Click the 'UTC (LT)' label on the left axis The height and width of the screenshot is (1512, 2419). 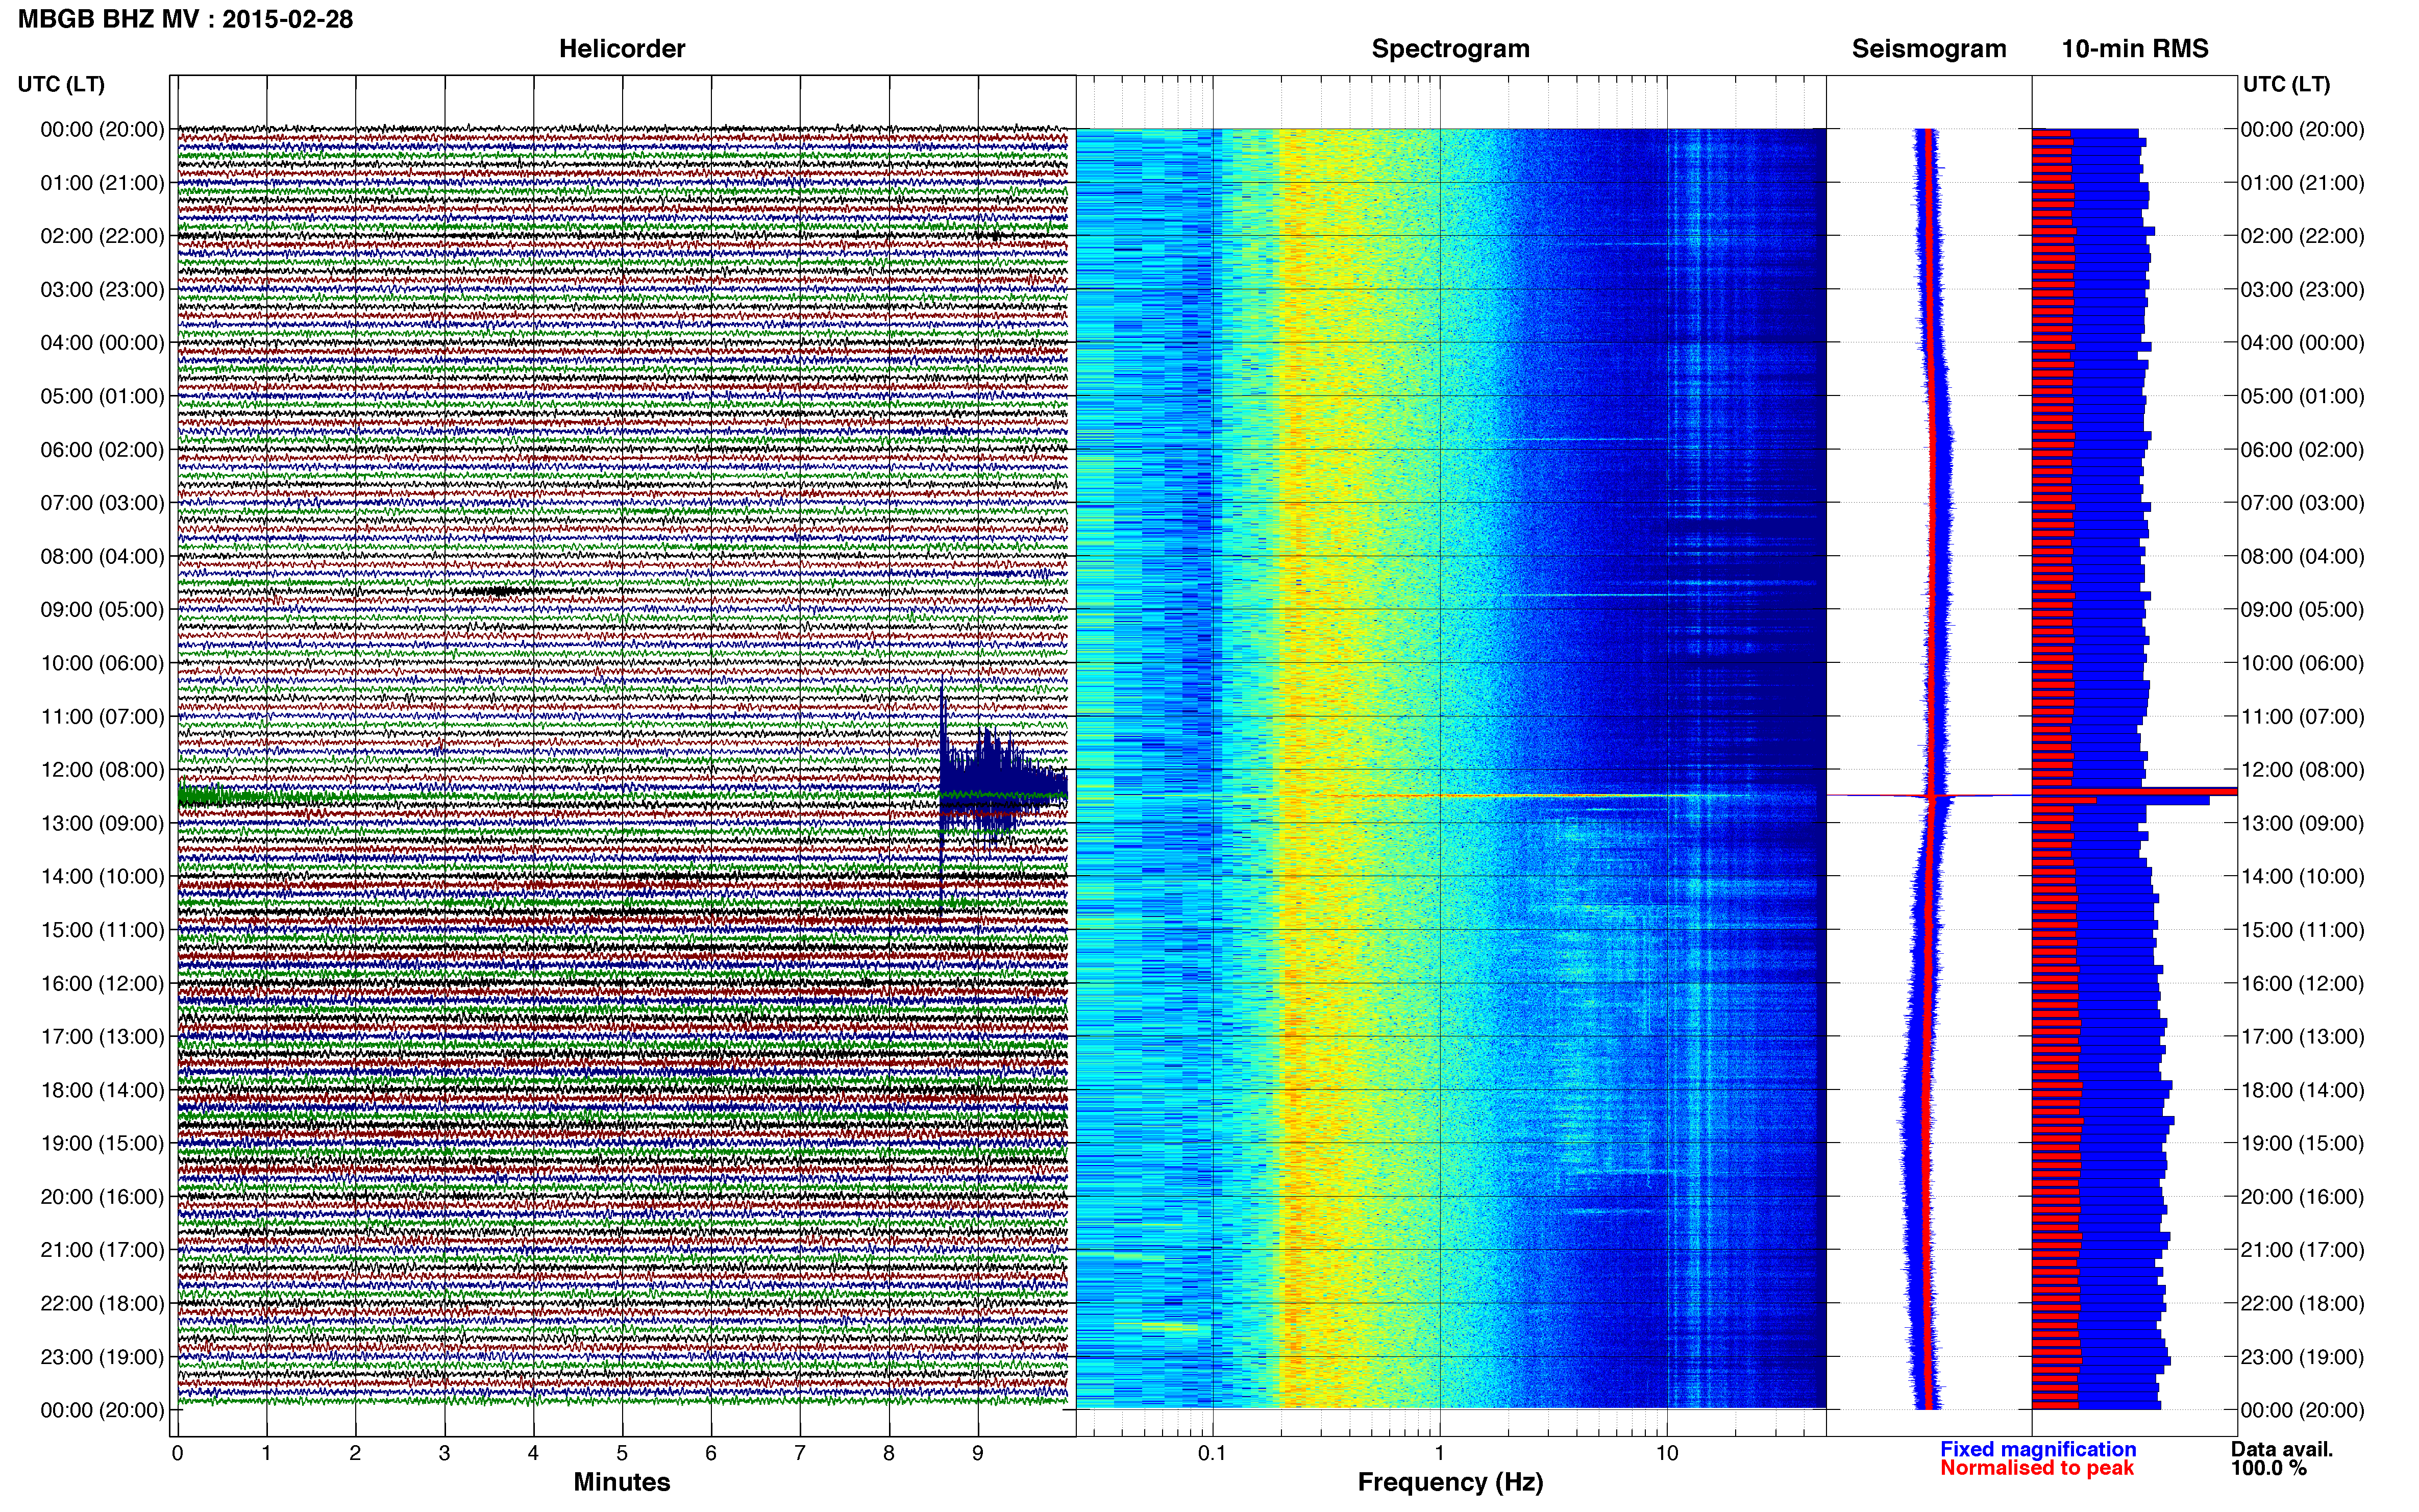pyautogui.click(x=61, y=85)
